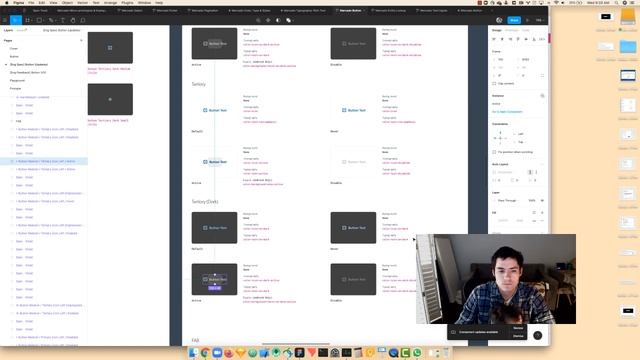
Task: Open the Cover page
Action: (14, 49)
